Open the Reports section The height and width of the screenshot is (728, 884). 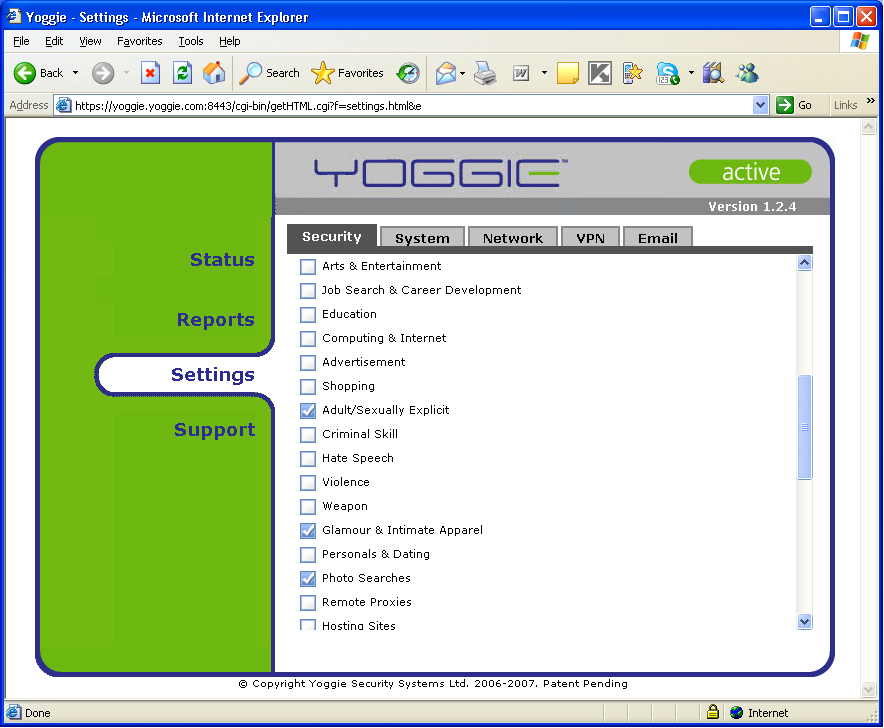click(x=215, y=320)
